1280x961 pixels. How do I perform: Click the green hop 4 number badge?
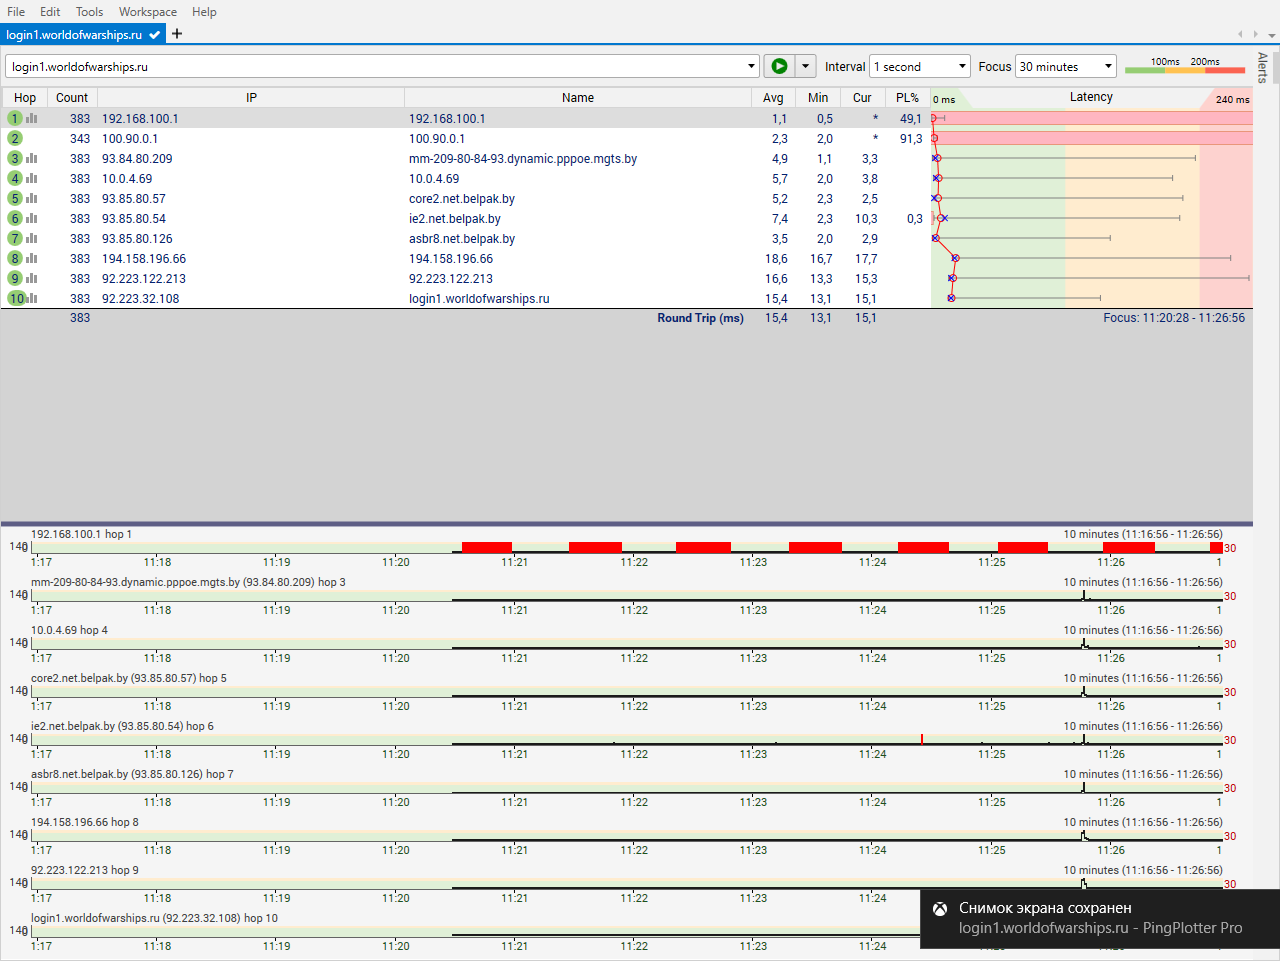click(15, 178)
